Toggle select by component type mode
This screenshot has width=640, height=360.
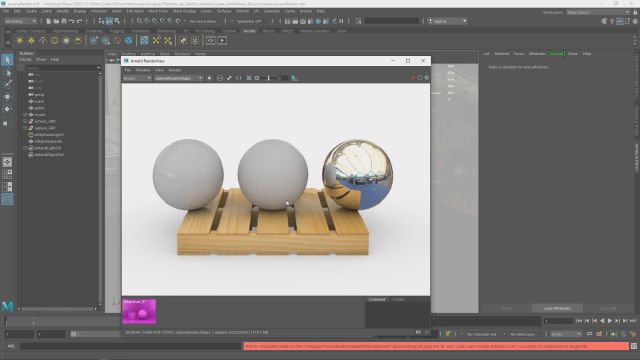click(x=117, y=21)
